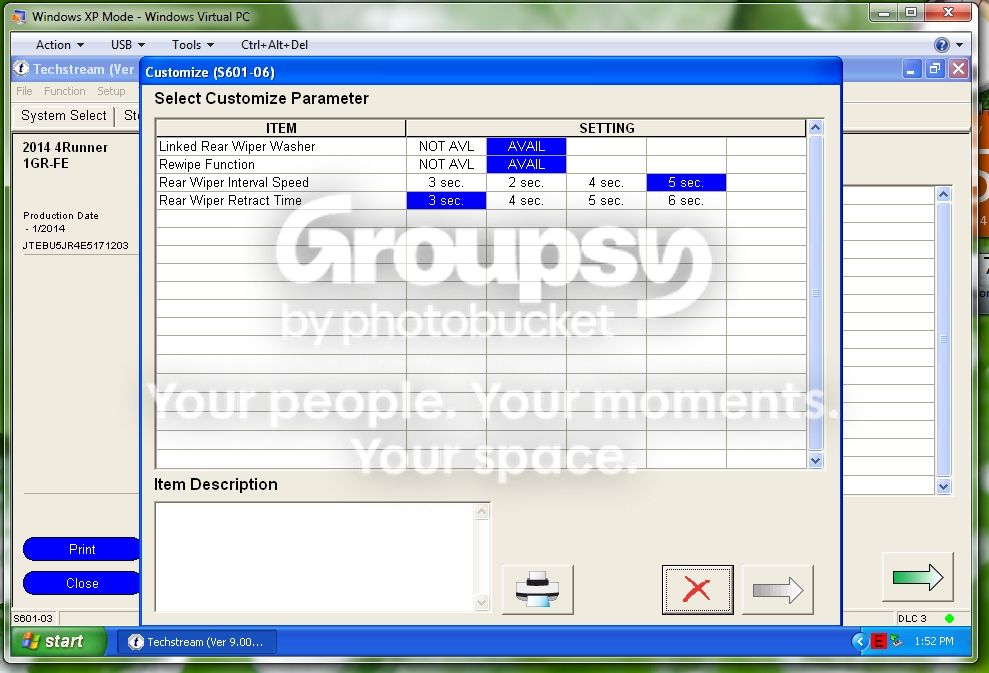The height and width of the screenshot is (673, 989).
Task: Select the Rewipe Function item
Action: point(281,165)
